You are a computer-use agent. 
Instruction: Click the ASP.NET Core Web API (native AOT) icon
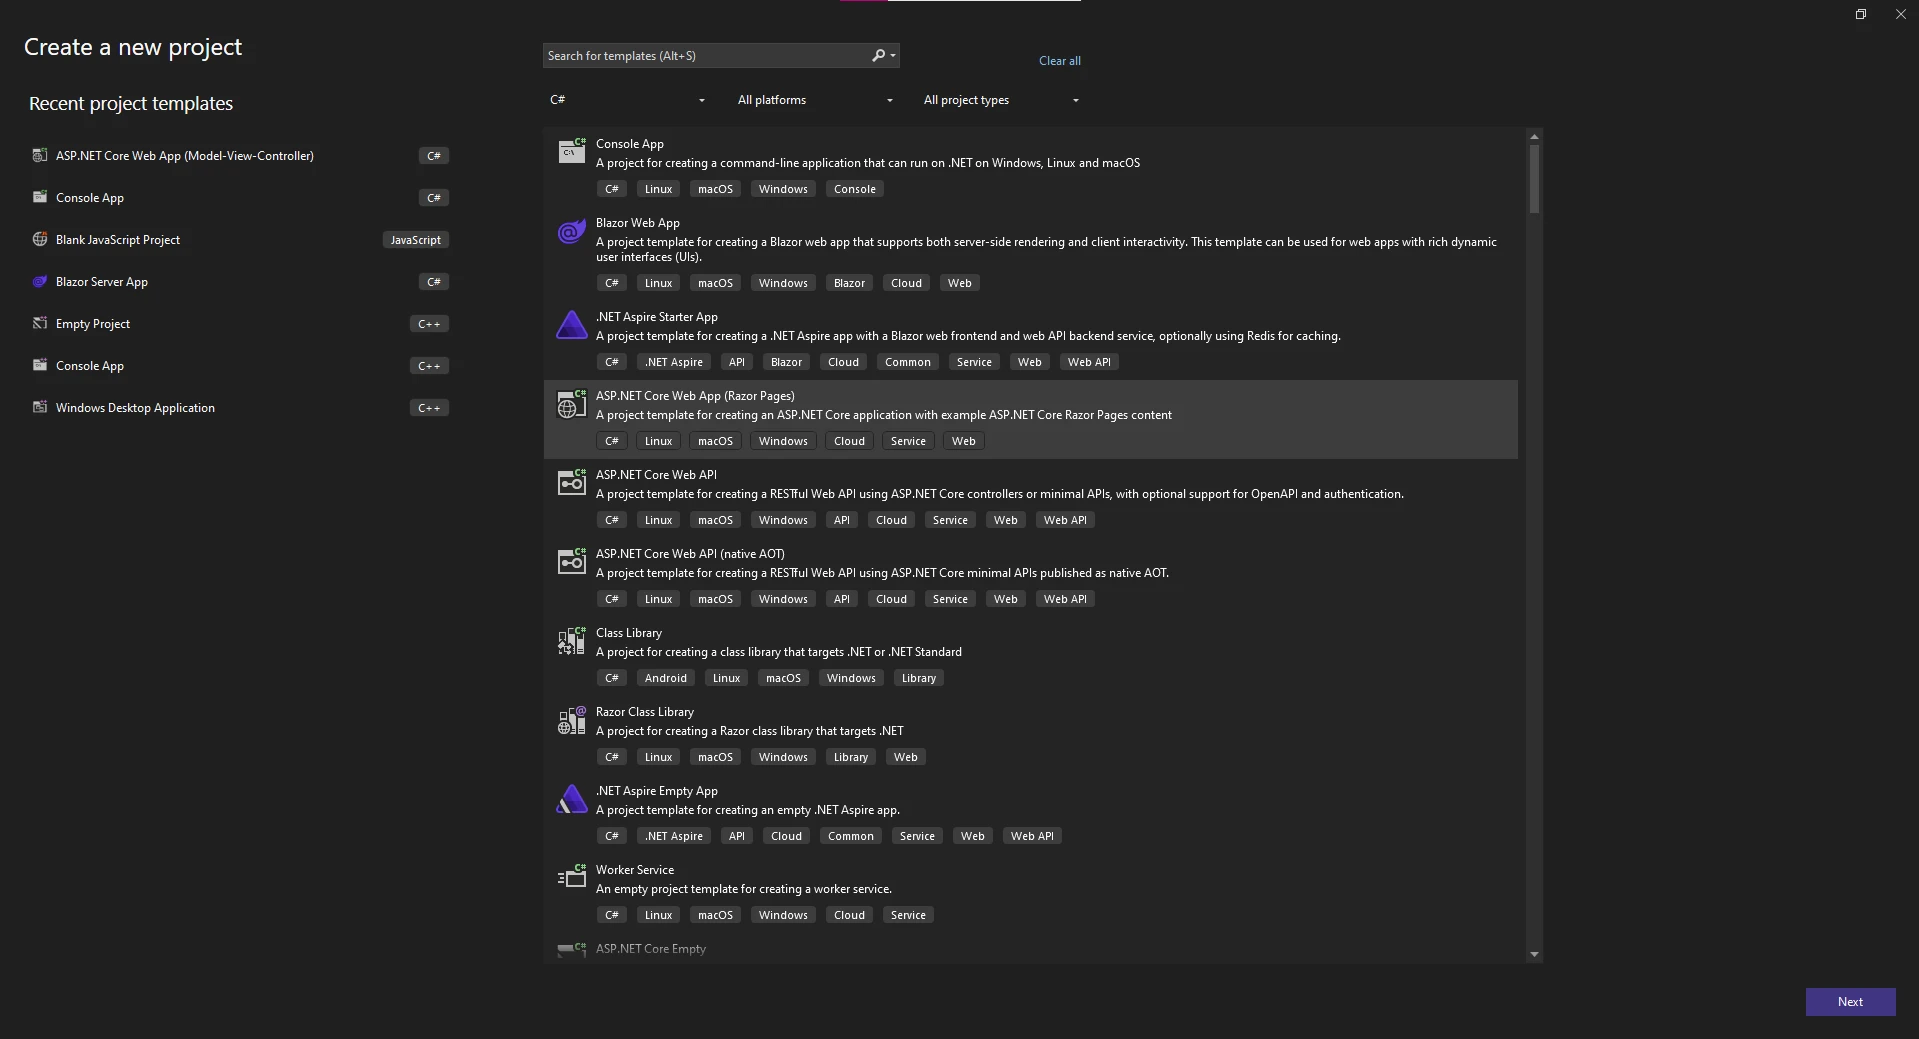571,562
